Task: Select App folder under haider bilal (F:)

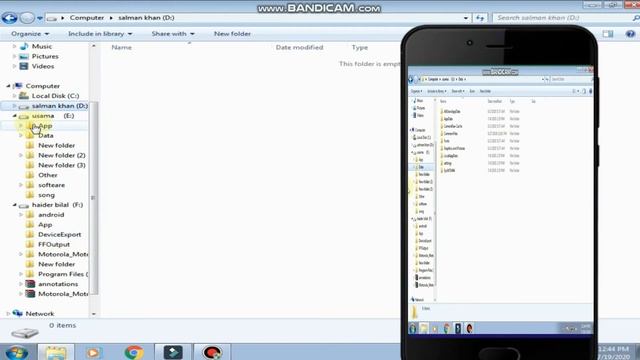Action: point(45,225)
